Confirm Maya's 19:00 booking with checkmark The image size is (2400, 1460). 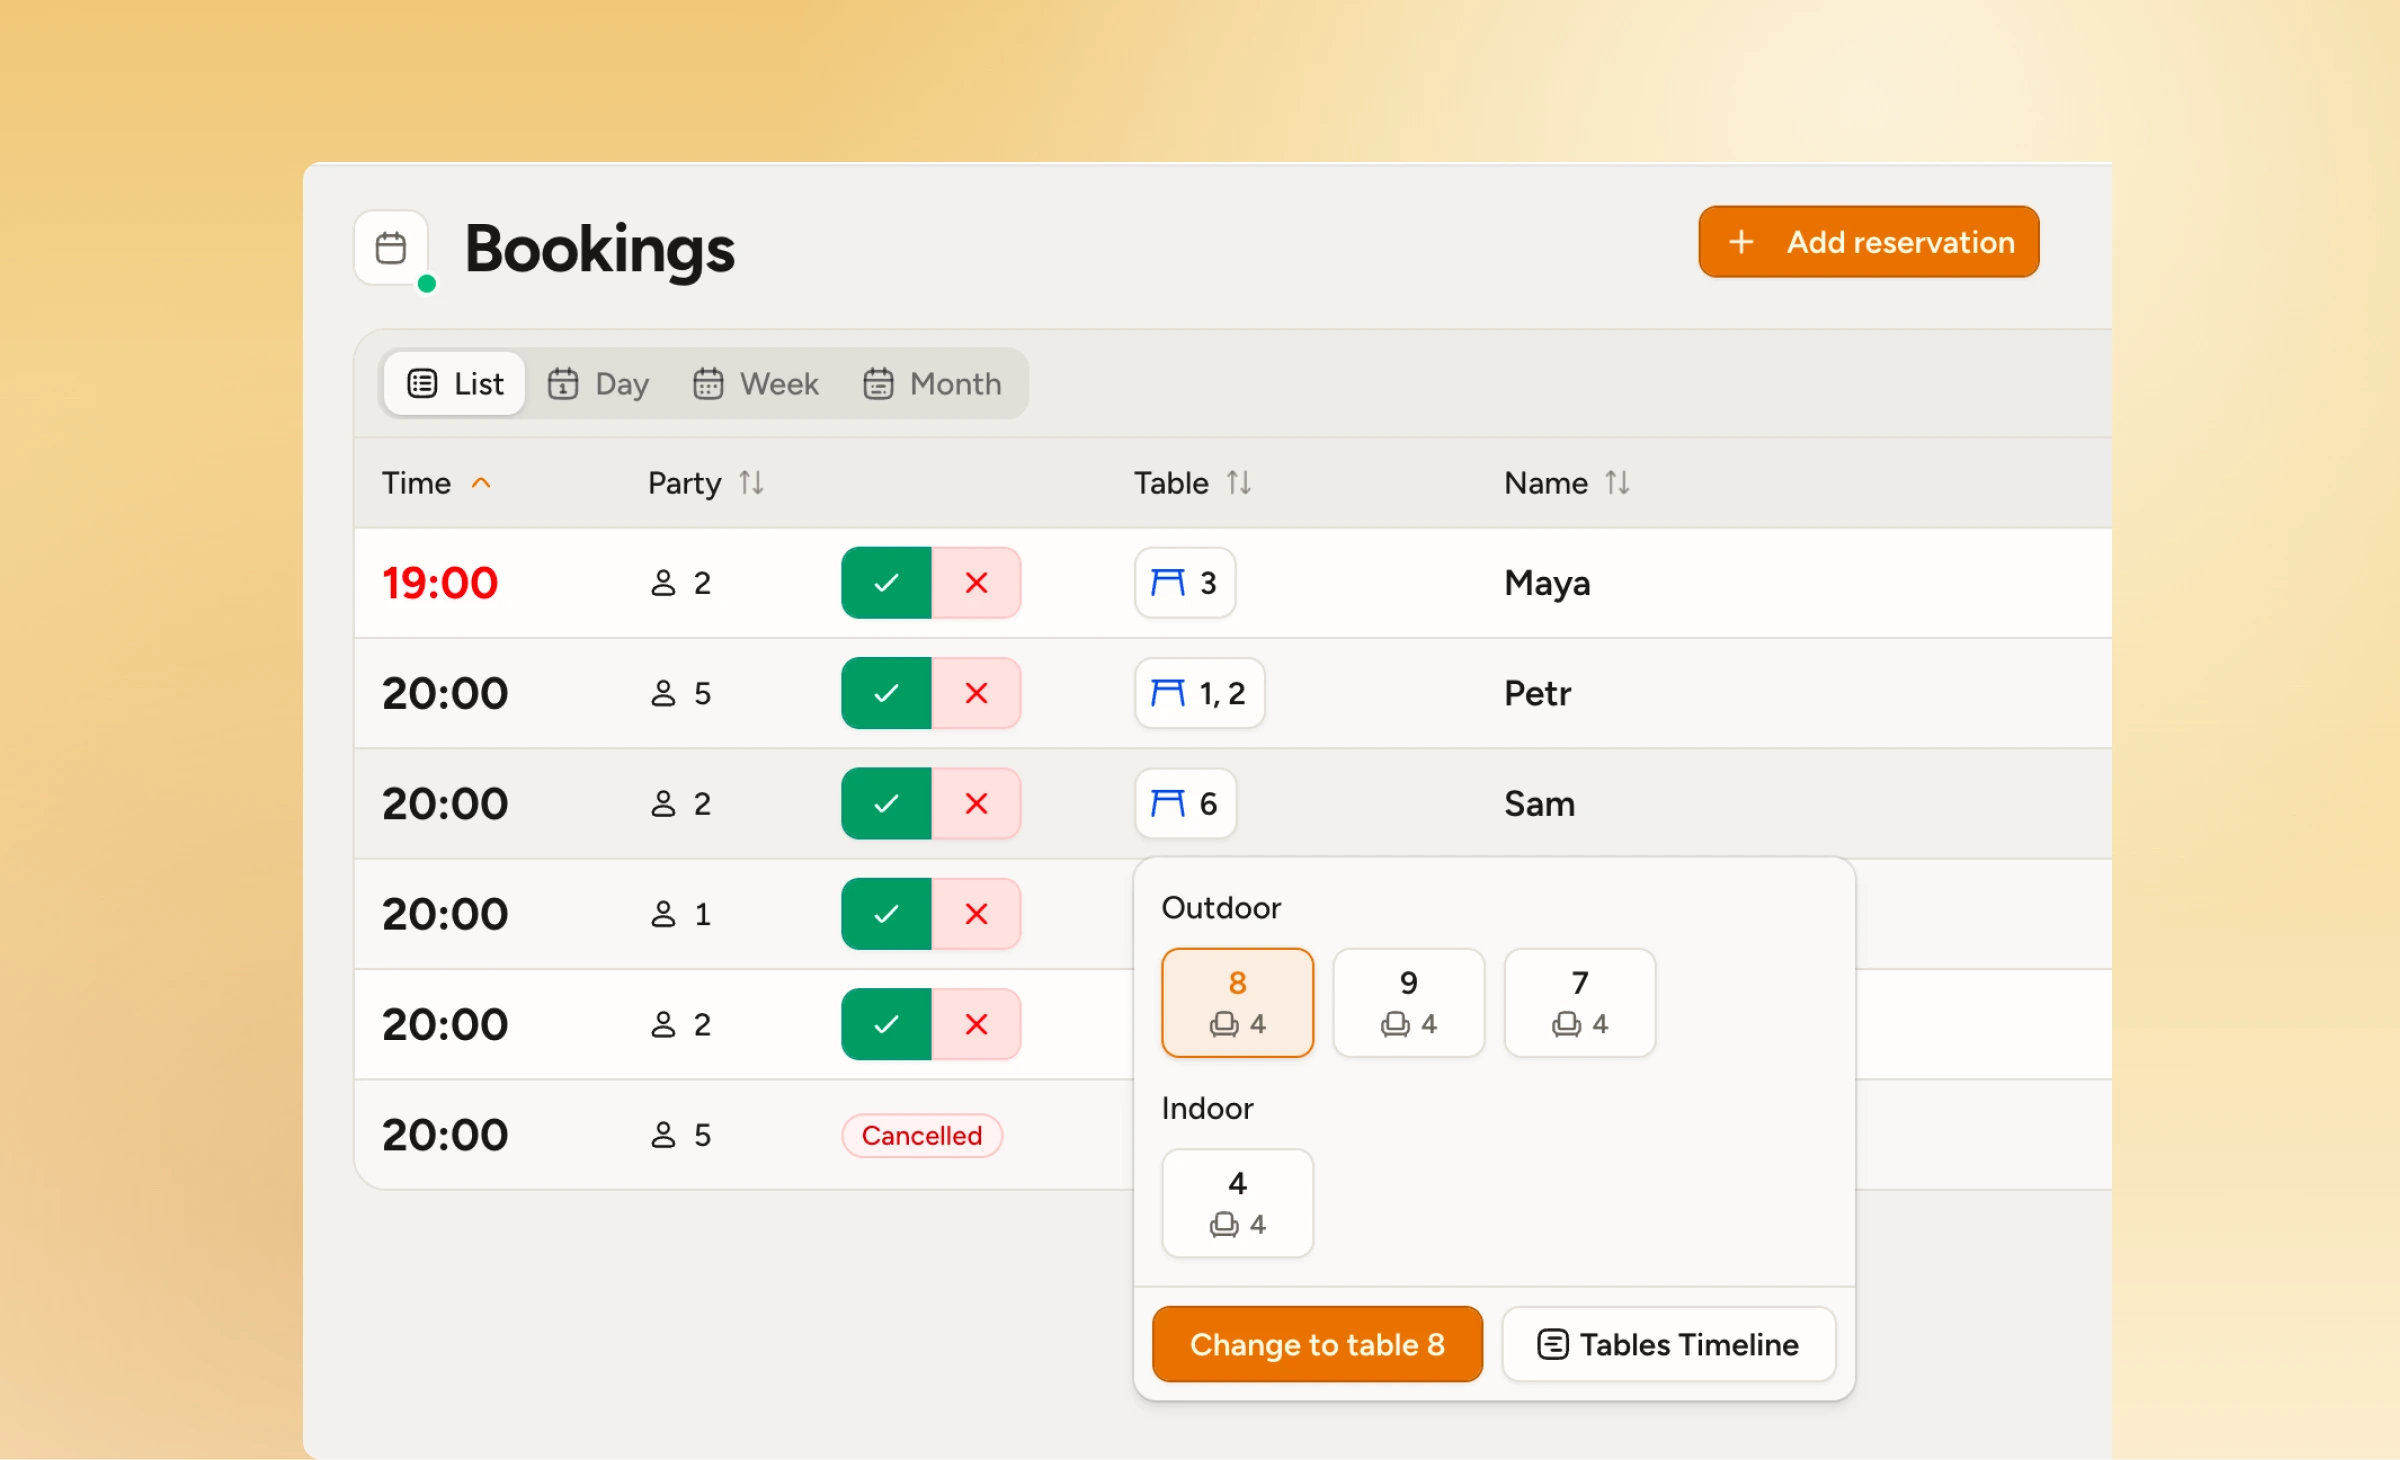886,583
